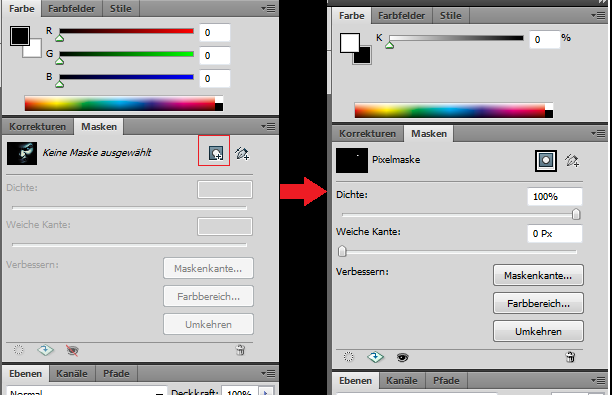612x395 pixels.
Task: Click apply mask icon in left Masken panel
Action: [x=45, y=350]
